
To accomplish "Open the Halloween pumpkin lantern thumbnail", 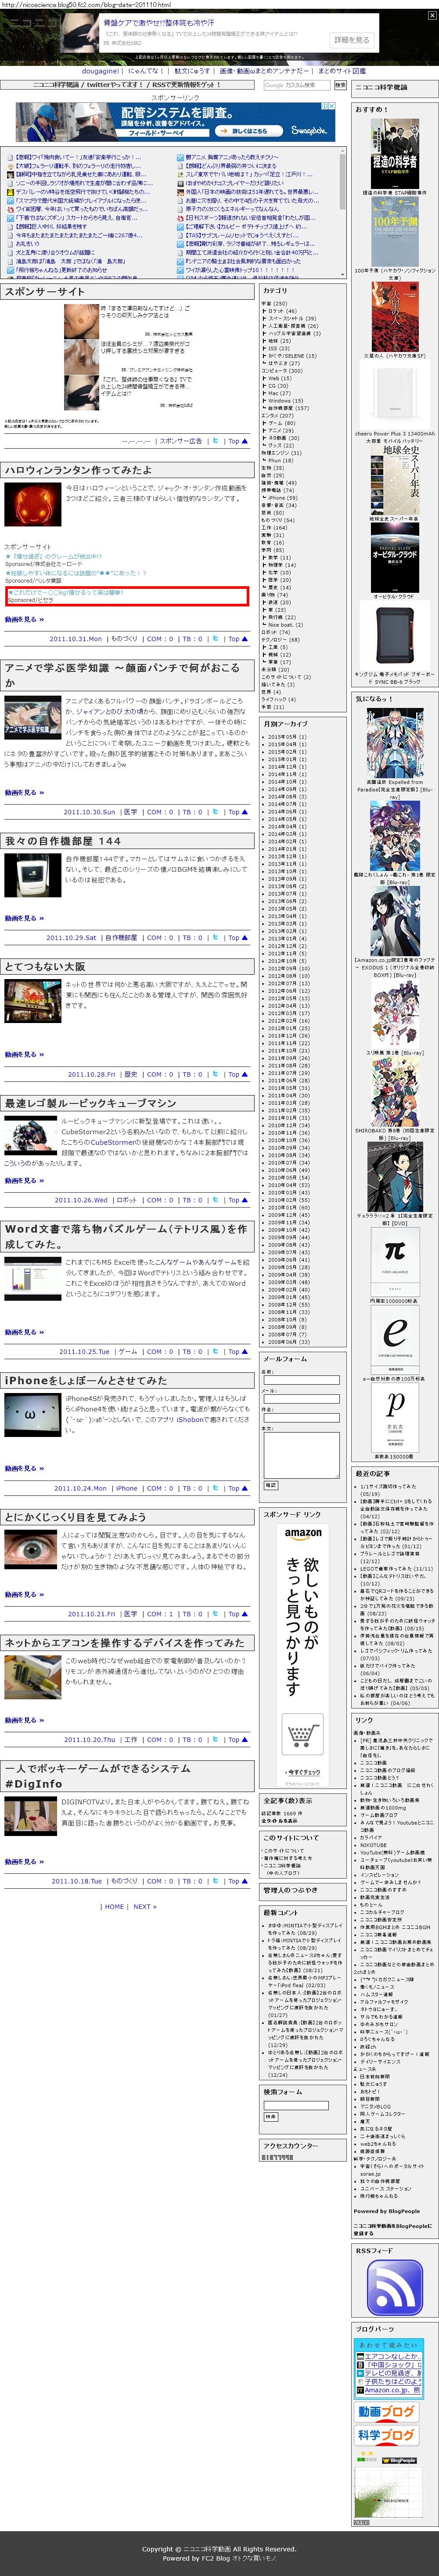I will pyautogui.click(x=32, y=504).
